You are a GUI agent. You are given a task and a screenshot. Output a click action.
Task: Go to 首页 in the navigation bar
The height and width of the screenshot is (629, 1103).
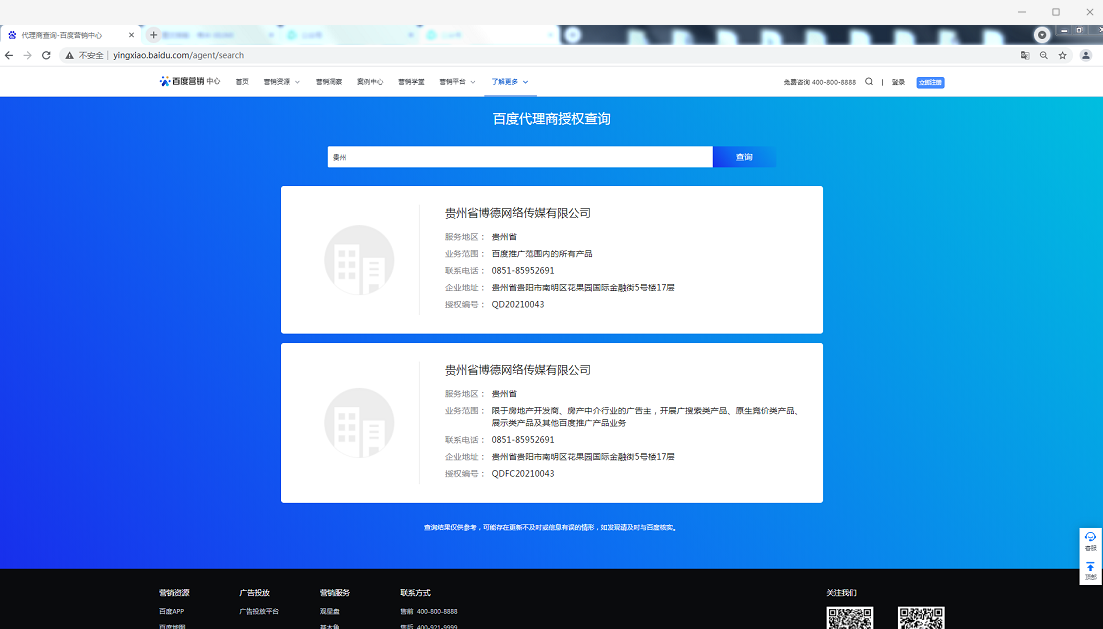(x=242, y=82)
